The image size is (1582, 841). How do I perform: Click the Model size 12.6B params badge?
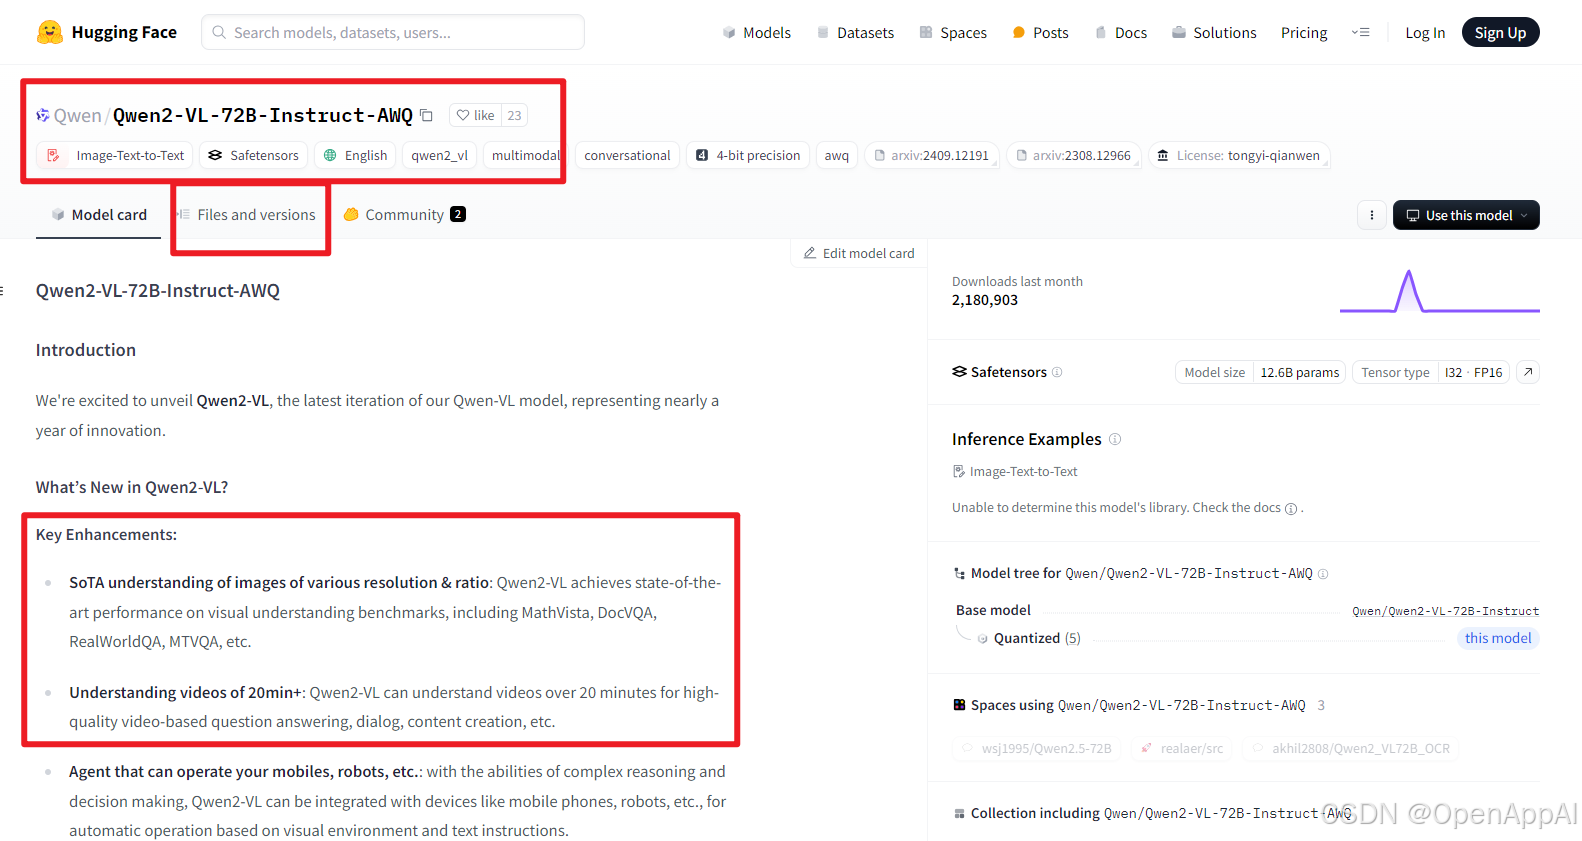(x=1260, y=372)
